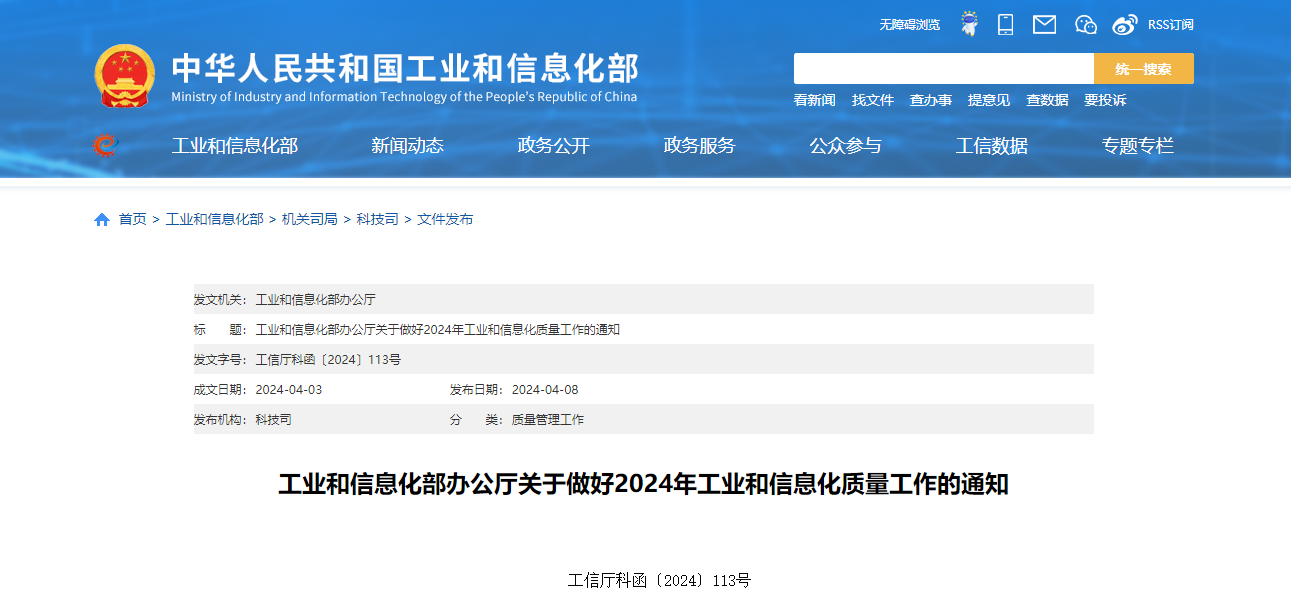Image resolution: width=1291 pixels, height=610 pixels.
Task: Click the 要投诉 quick link
Action: click(1105, 100)
